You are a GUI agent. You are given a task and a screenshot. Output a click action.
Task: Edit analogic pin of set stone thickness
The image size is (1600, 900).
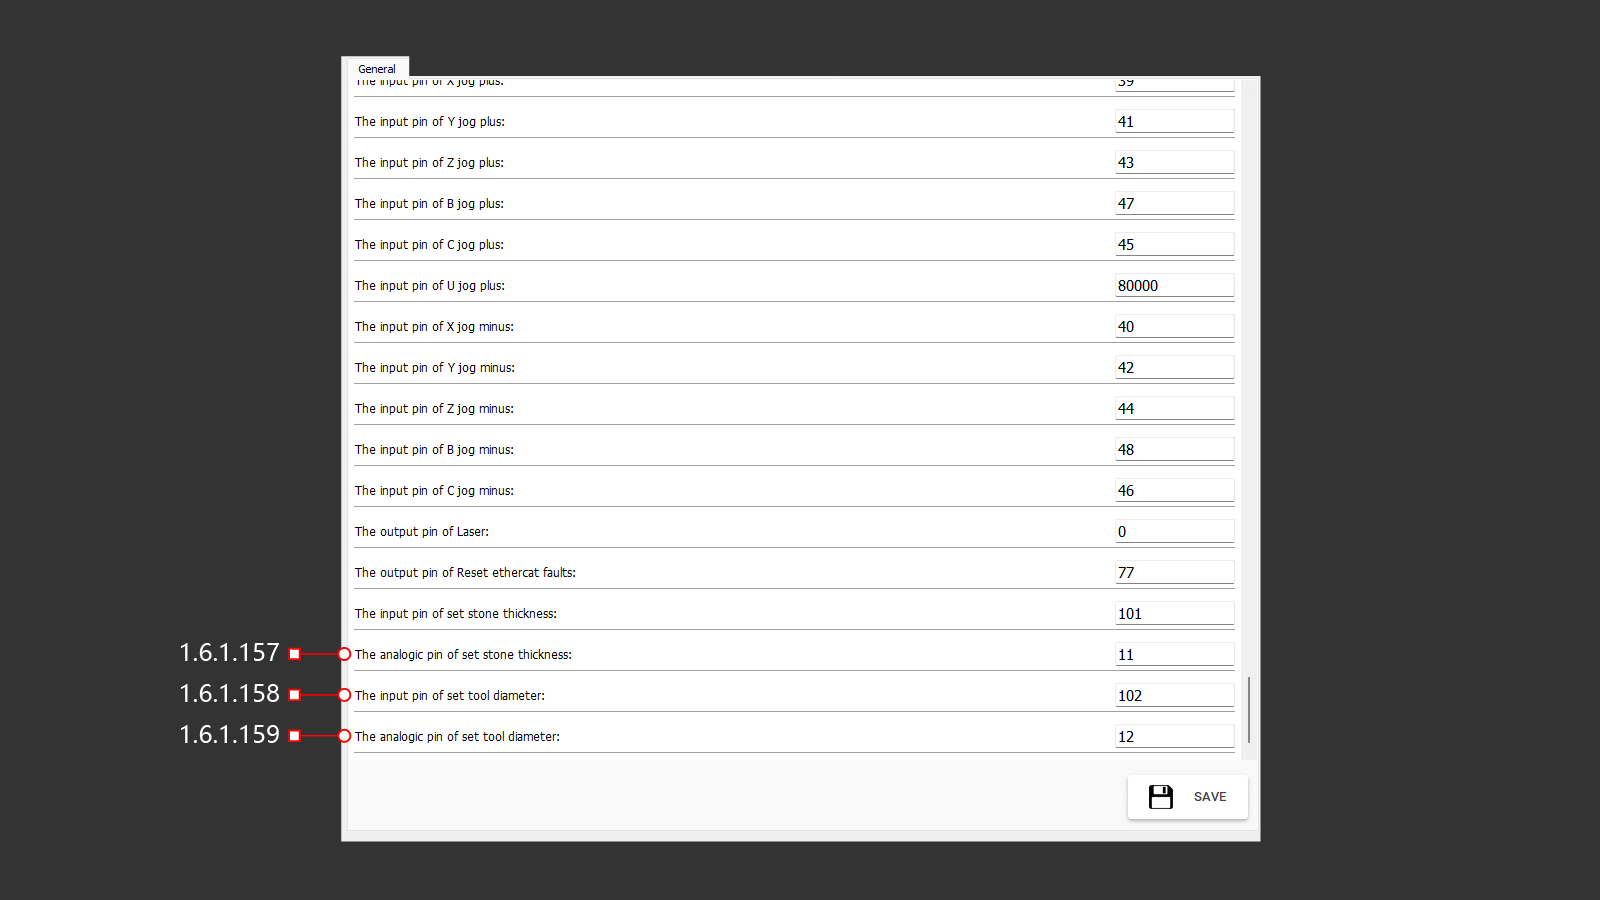tap(1173, 655)
